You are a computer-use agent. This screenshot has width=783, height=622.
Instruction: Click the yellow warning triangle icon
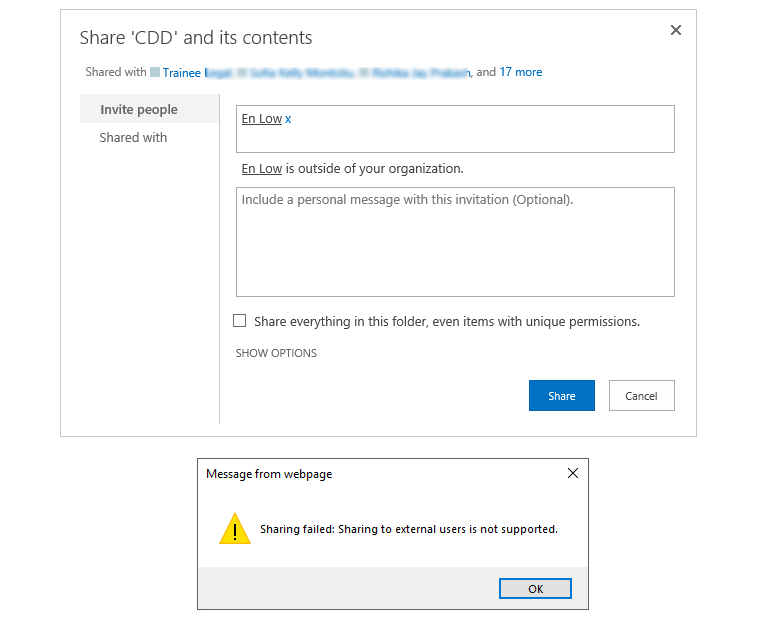[x=235, y=528]
